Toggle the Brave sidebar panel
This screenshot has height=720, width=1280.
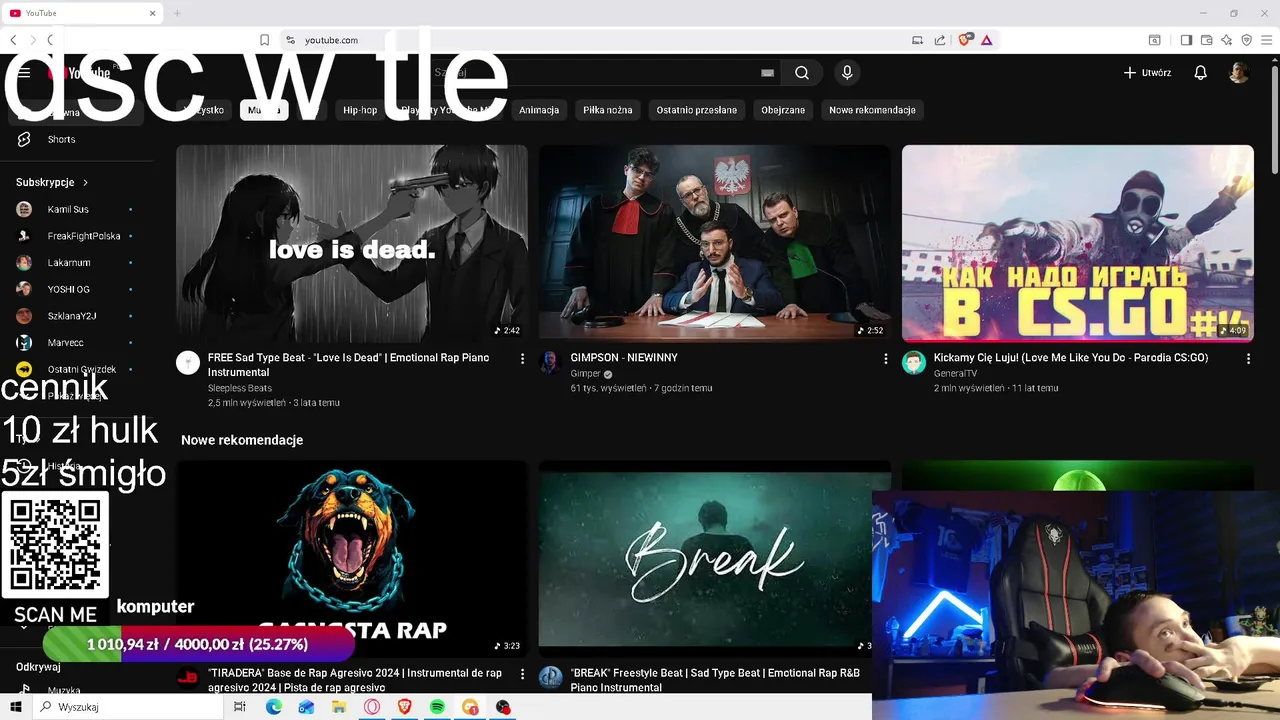(x=1186, y=40)
